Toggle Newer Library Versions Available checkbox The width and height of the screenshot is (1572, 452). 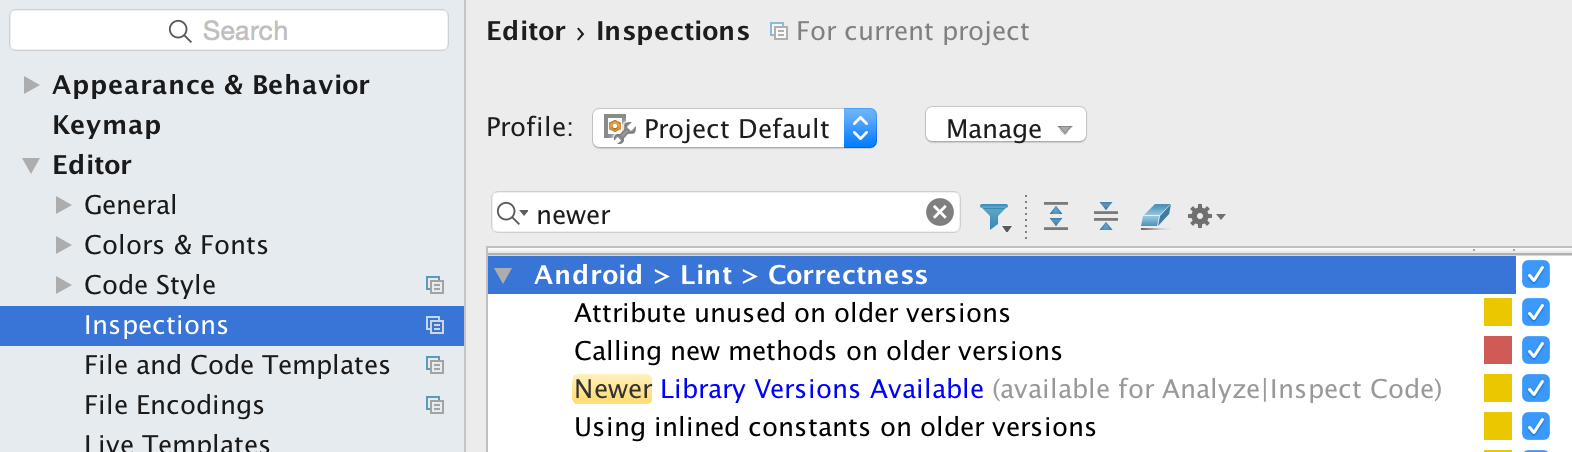pos(1536,388)
